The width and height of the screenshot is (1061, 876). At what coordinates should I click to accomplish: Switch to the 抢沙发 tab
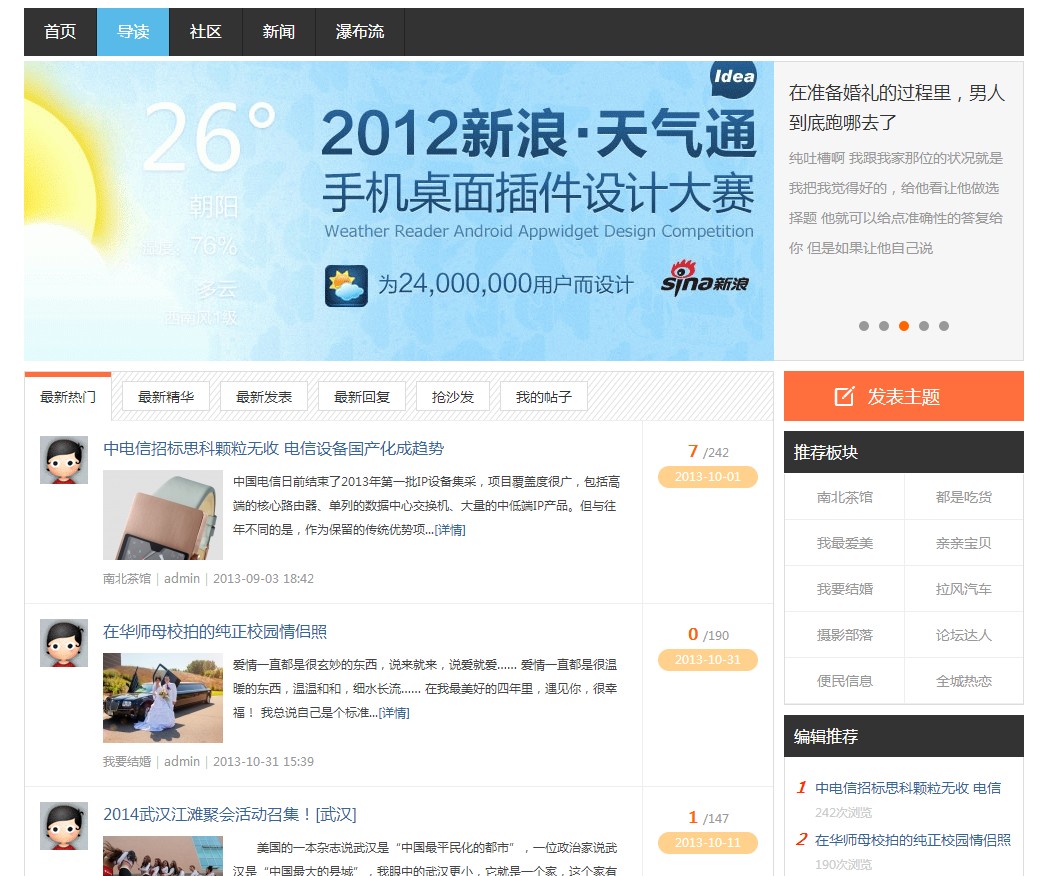click(x=453, y=396)
